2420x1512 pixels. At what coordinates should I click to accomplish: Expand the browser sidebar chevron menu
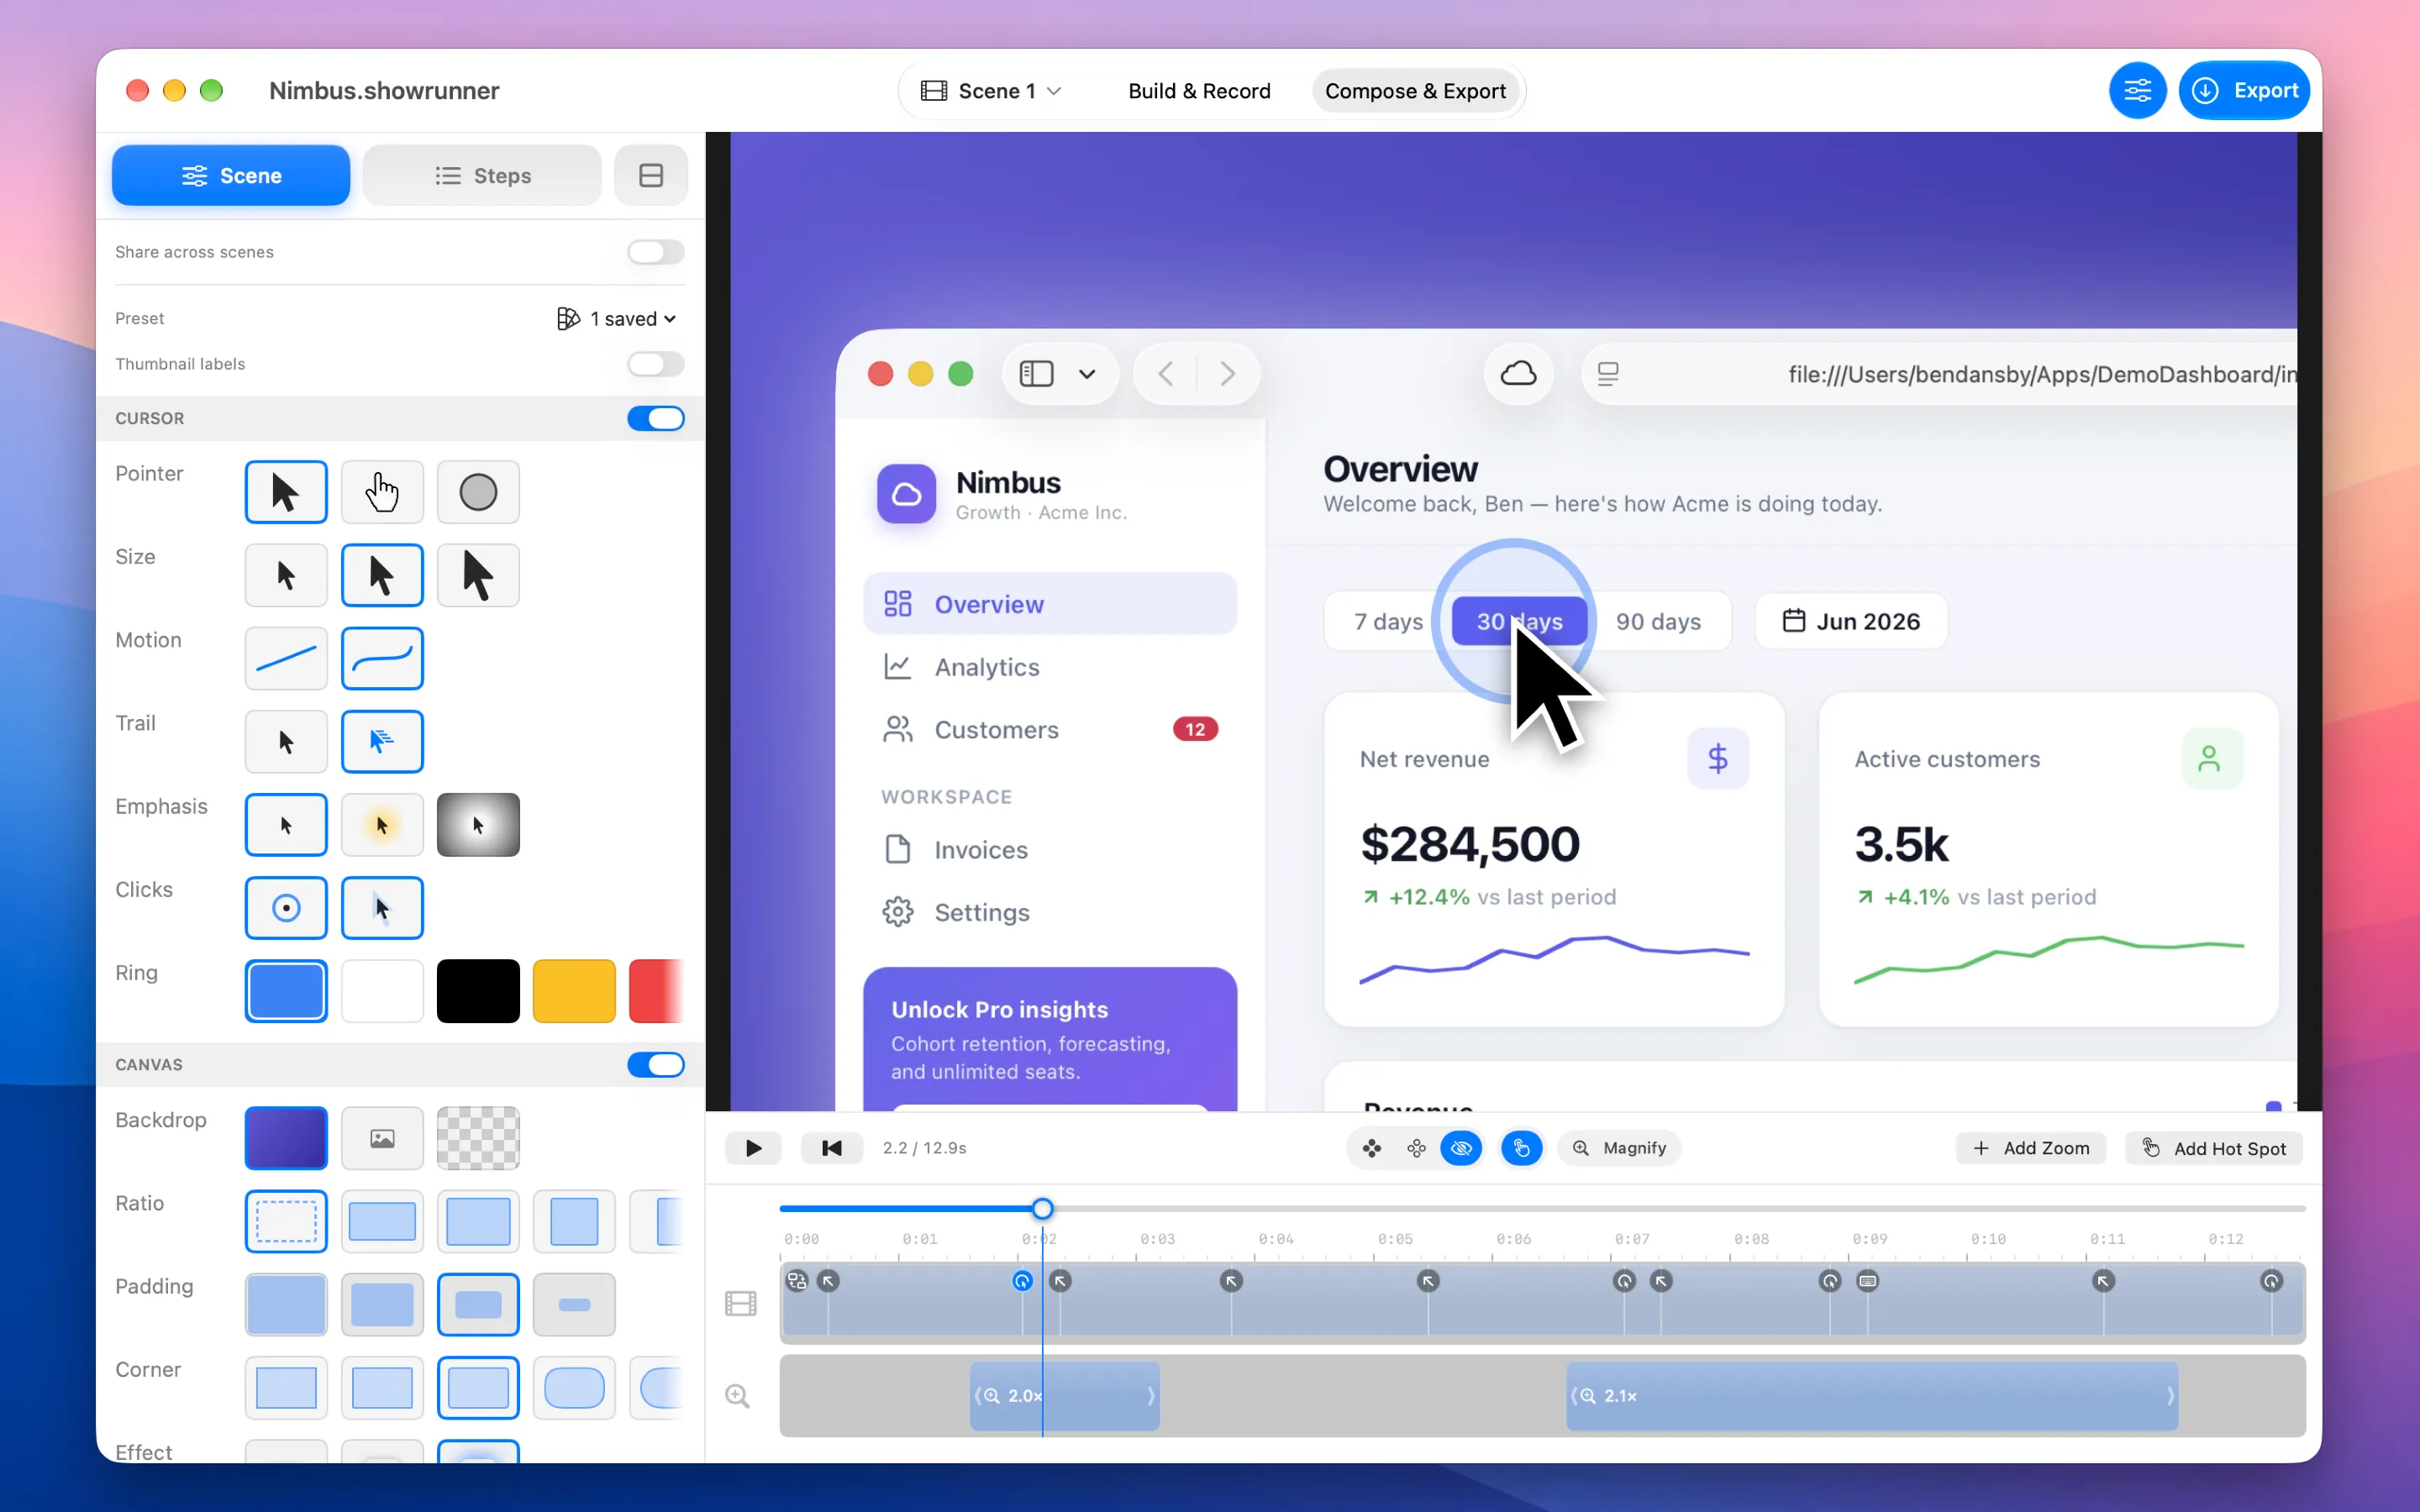coord(1087,374)
